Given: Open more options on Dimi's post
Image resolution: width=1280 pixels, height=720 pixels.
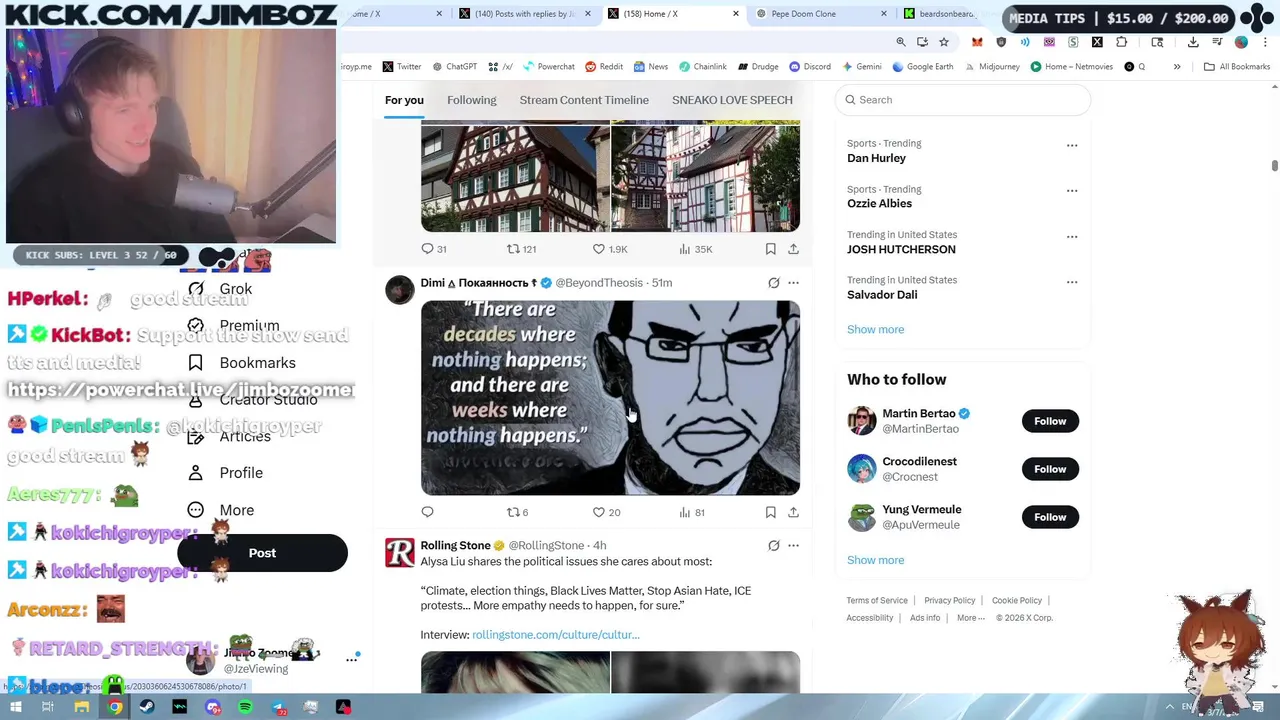Looking at the screenshot, I should tap(793, 283).
